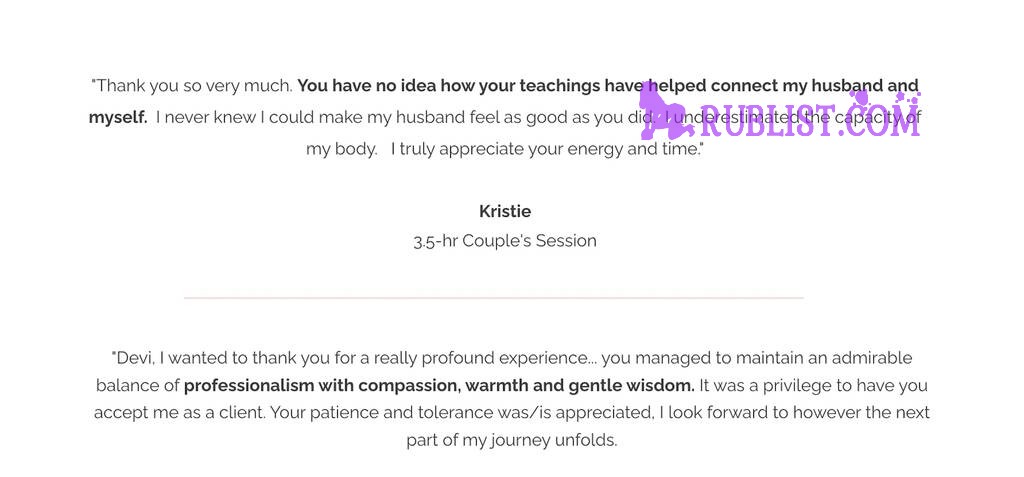Click the name Kristie
The width and height of the screenshot is (1024, 477).
pos(505,211)
